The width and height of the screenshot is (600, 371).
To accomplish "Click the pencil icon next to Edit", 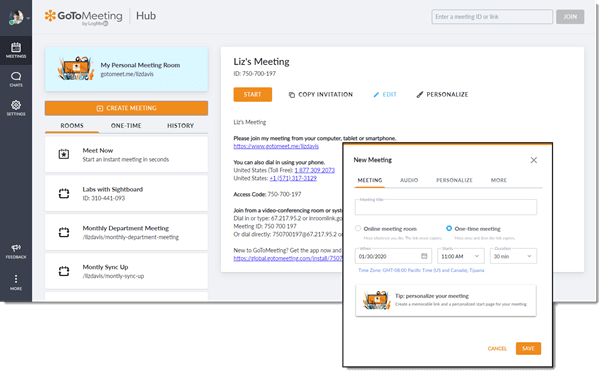I will (376, 94).
